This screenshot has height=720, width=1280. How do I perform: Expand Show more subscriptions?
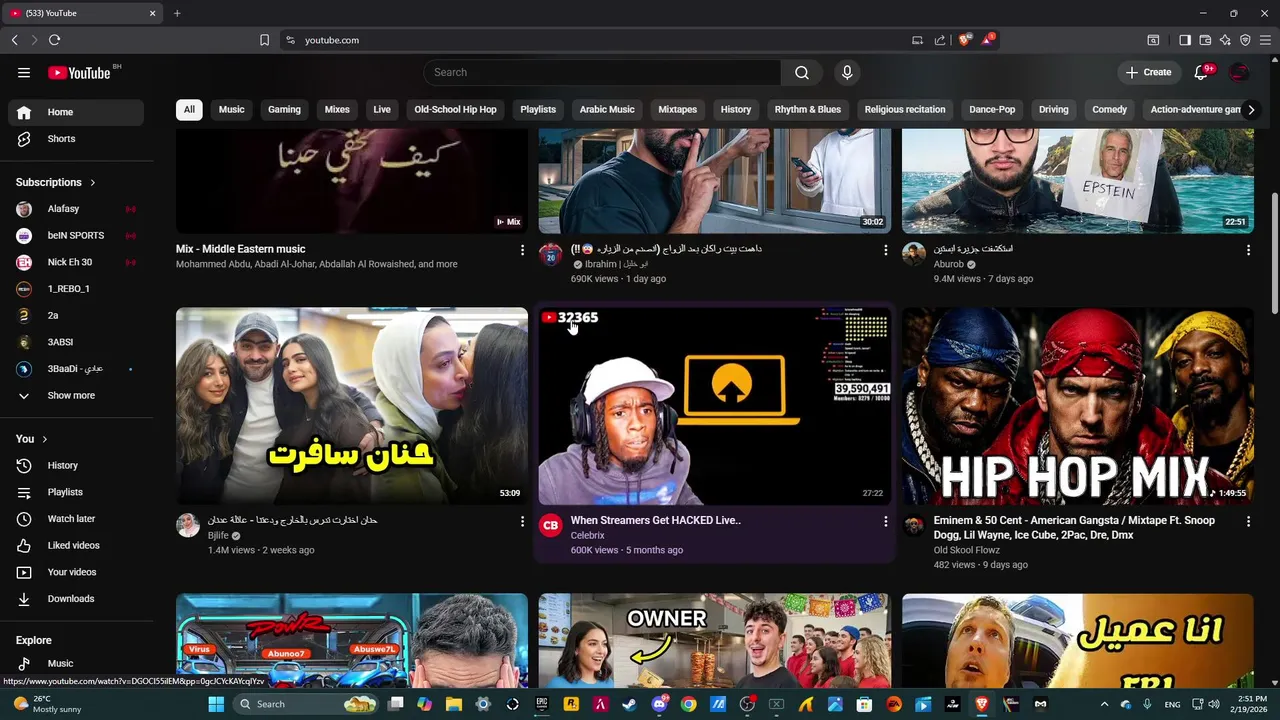tap(76, 395)
